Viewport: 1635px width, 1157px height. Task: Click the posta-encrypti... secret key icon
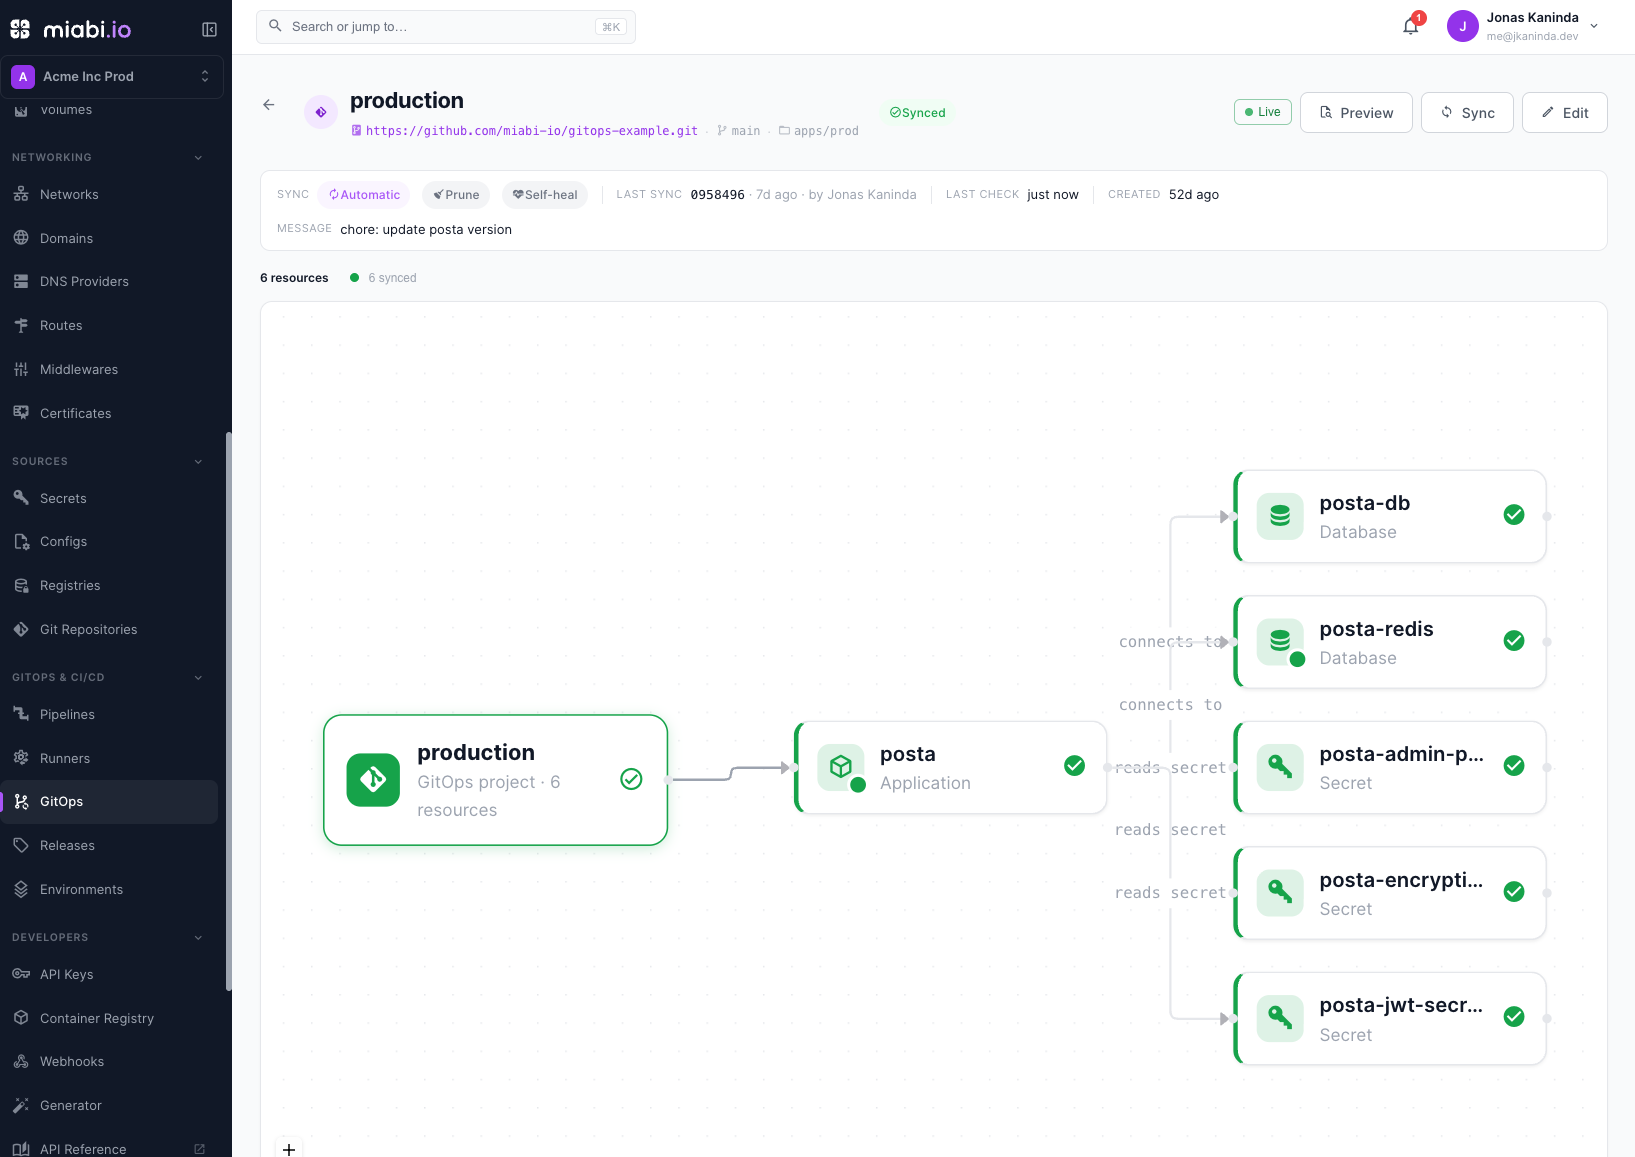[x=1280, y=893]
